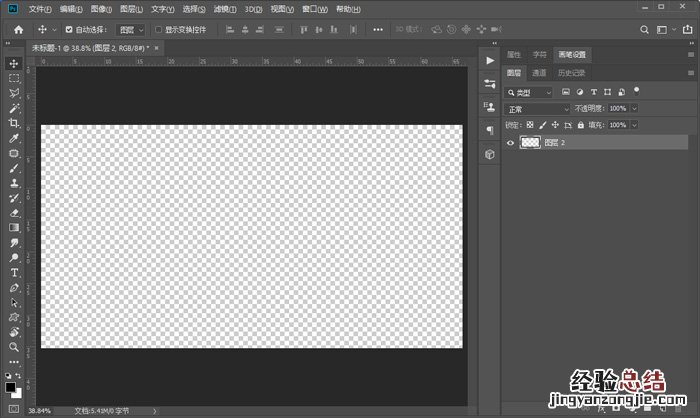Switch to the 通道 tab
This screenshot has width=700, height=418.
pos(539,73)
